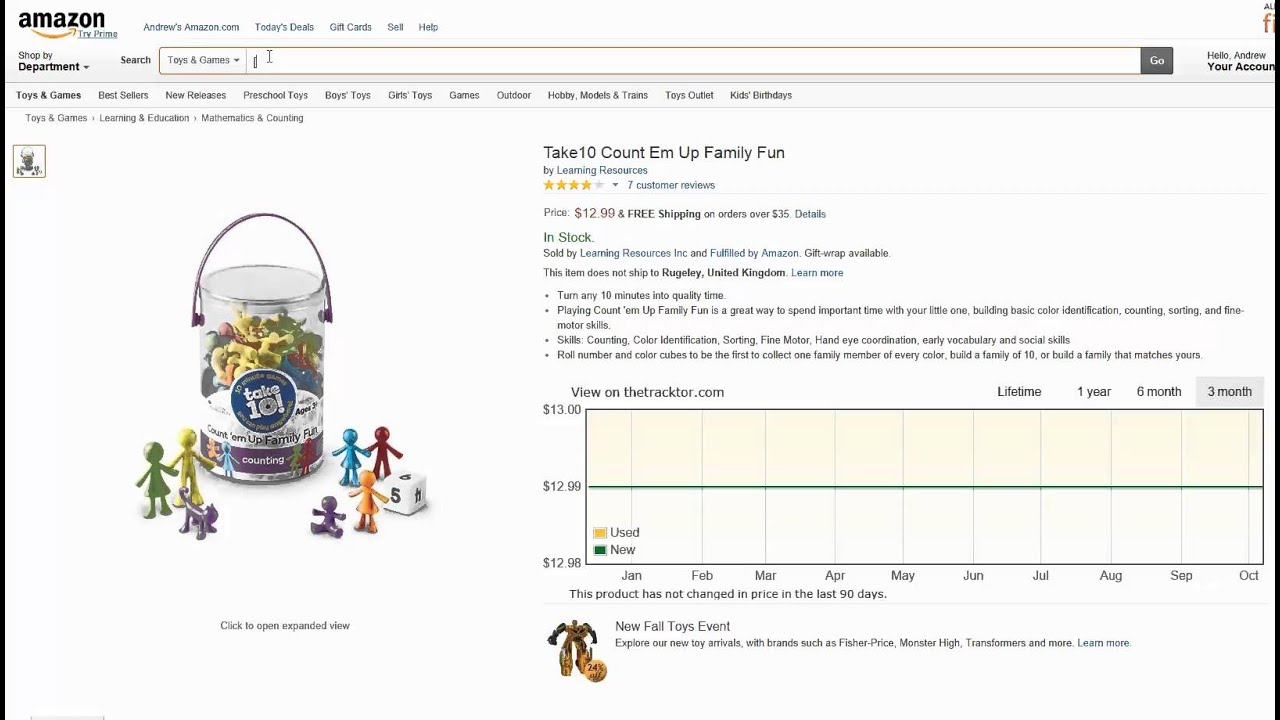This screenshot has height=720, width=1280.
Task: Switch chart to 1 year range
Action: (1094, 392)
